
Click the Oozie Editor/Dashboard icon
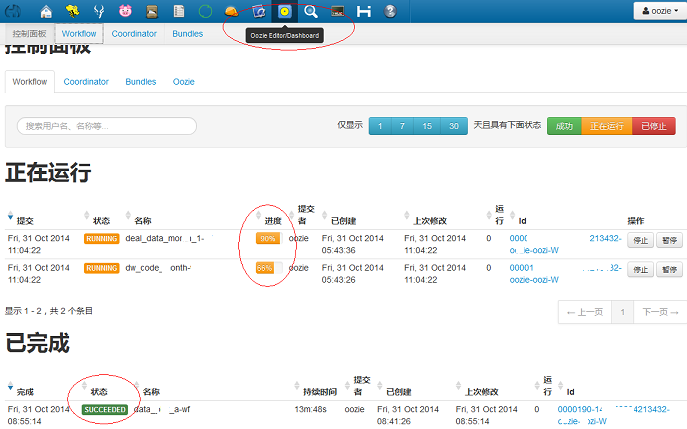285,11
